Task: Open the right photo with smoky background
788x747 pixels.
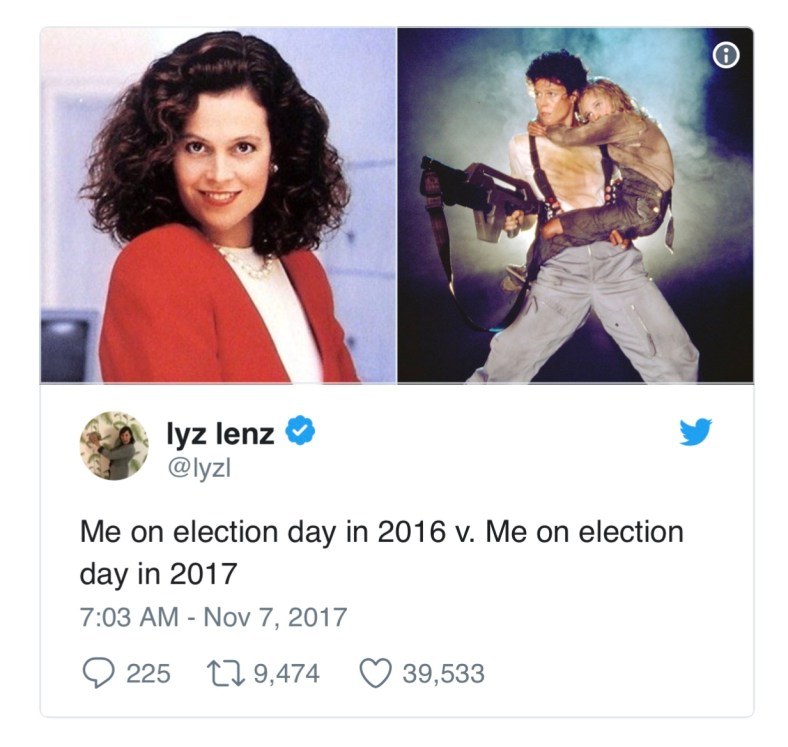Action: tap(575, 205)
